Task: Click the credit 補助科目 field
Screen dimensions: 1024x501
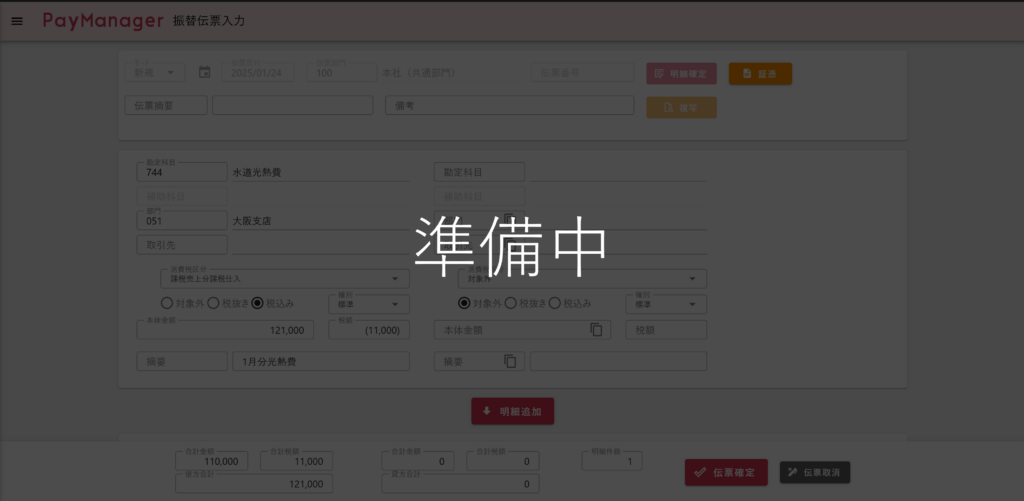Action: tap(479, 197)
